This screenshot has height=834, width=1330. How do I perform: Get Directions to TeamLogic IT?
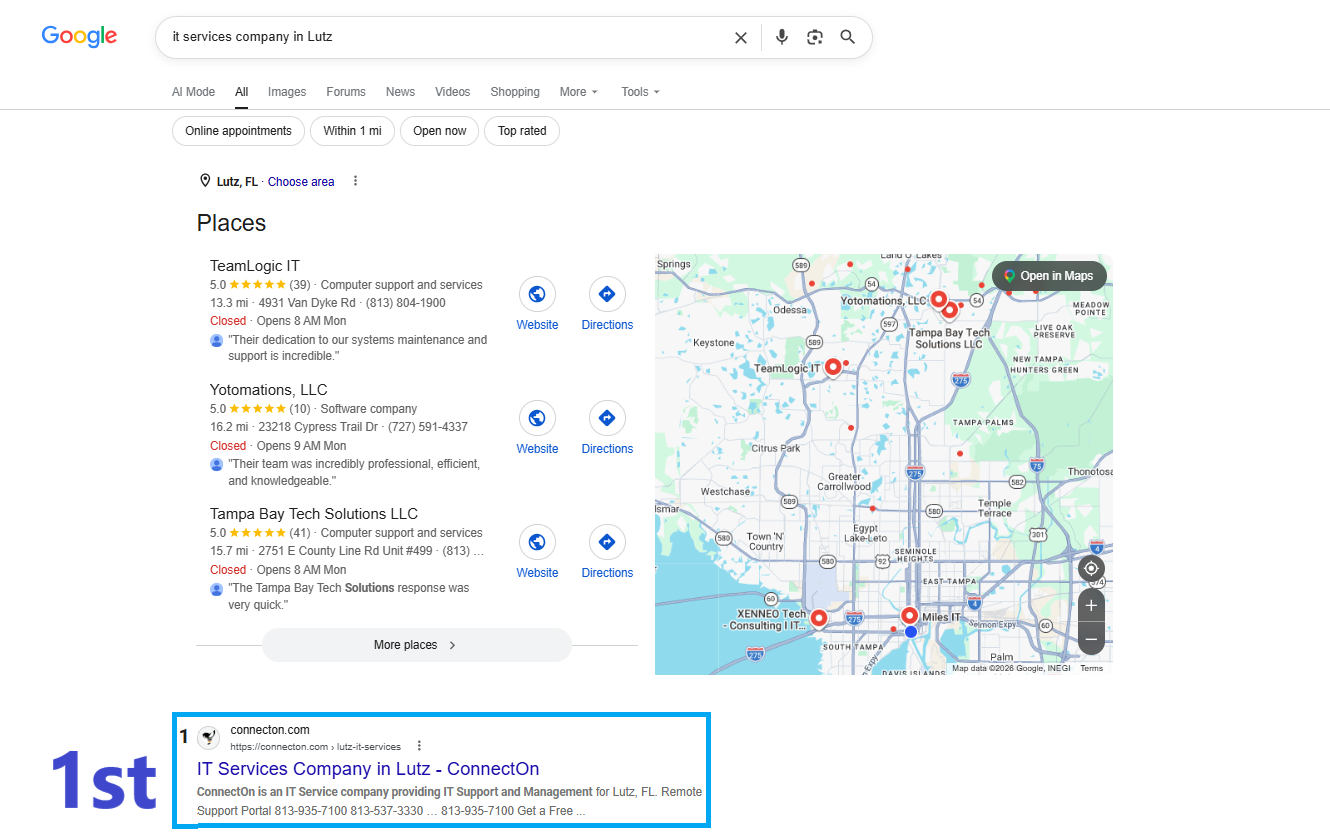[607, 294]
